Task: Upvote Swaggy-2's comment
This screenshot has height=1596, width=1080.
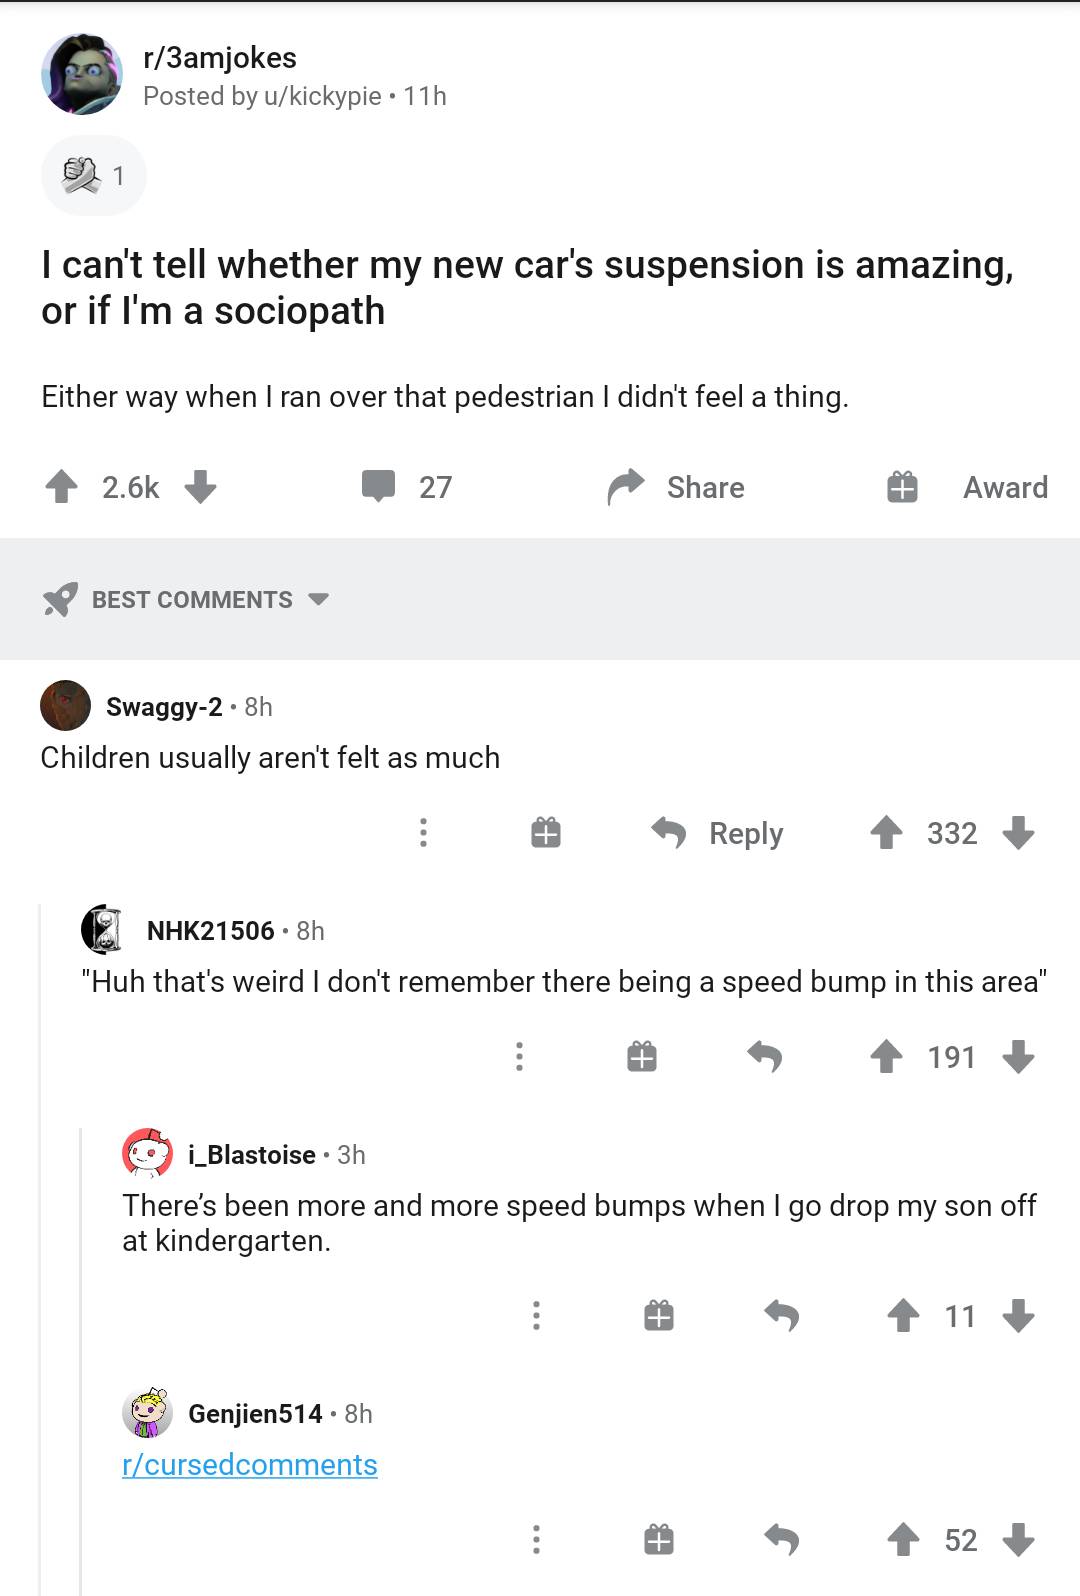Action: [886, 833]
